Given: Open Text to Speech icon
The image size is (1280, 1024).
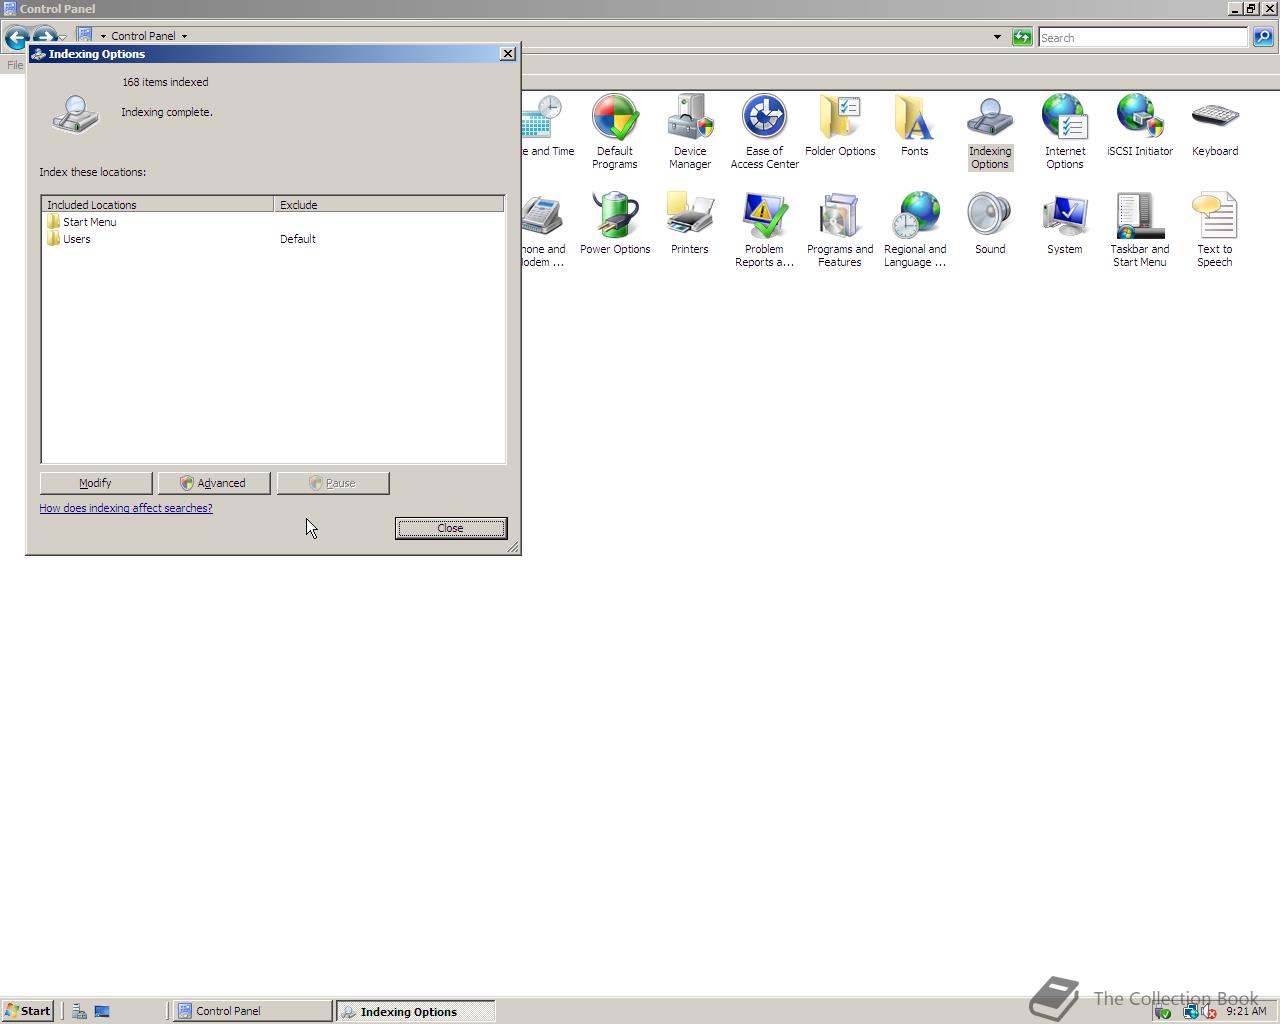Looking at the screenshot, I should 1214,229.
